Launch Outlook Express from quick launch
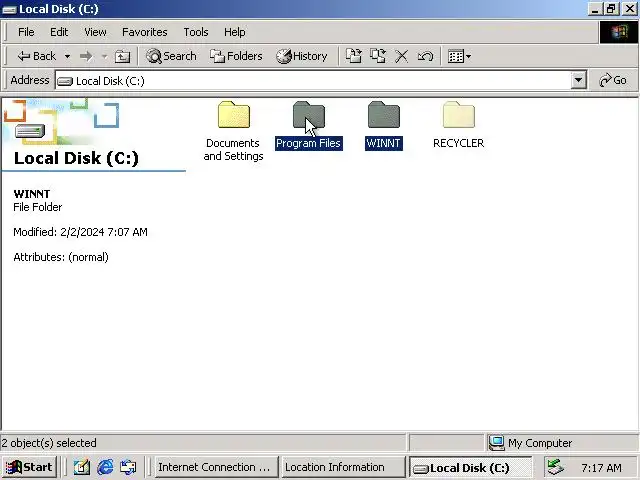This screenshot has height=480, width=640. (x=128, y=467)
